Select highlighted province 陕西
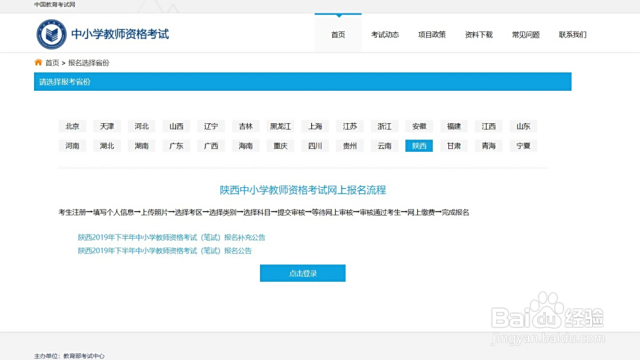The image size is (640, 360). click(x=419, y=146)
